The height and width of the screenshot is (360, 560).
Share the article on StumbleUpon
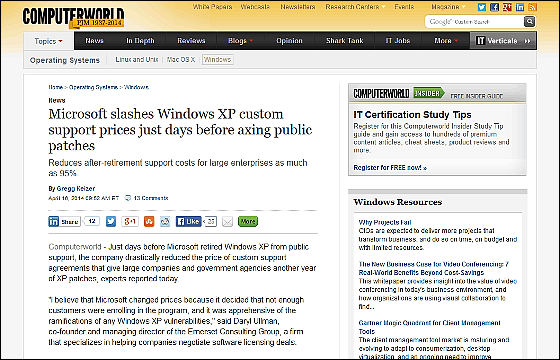149,221
